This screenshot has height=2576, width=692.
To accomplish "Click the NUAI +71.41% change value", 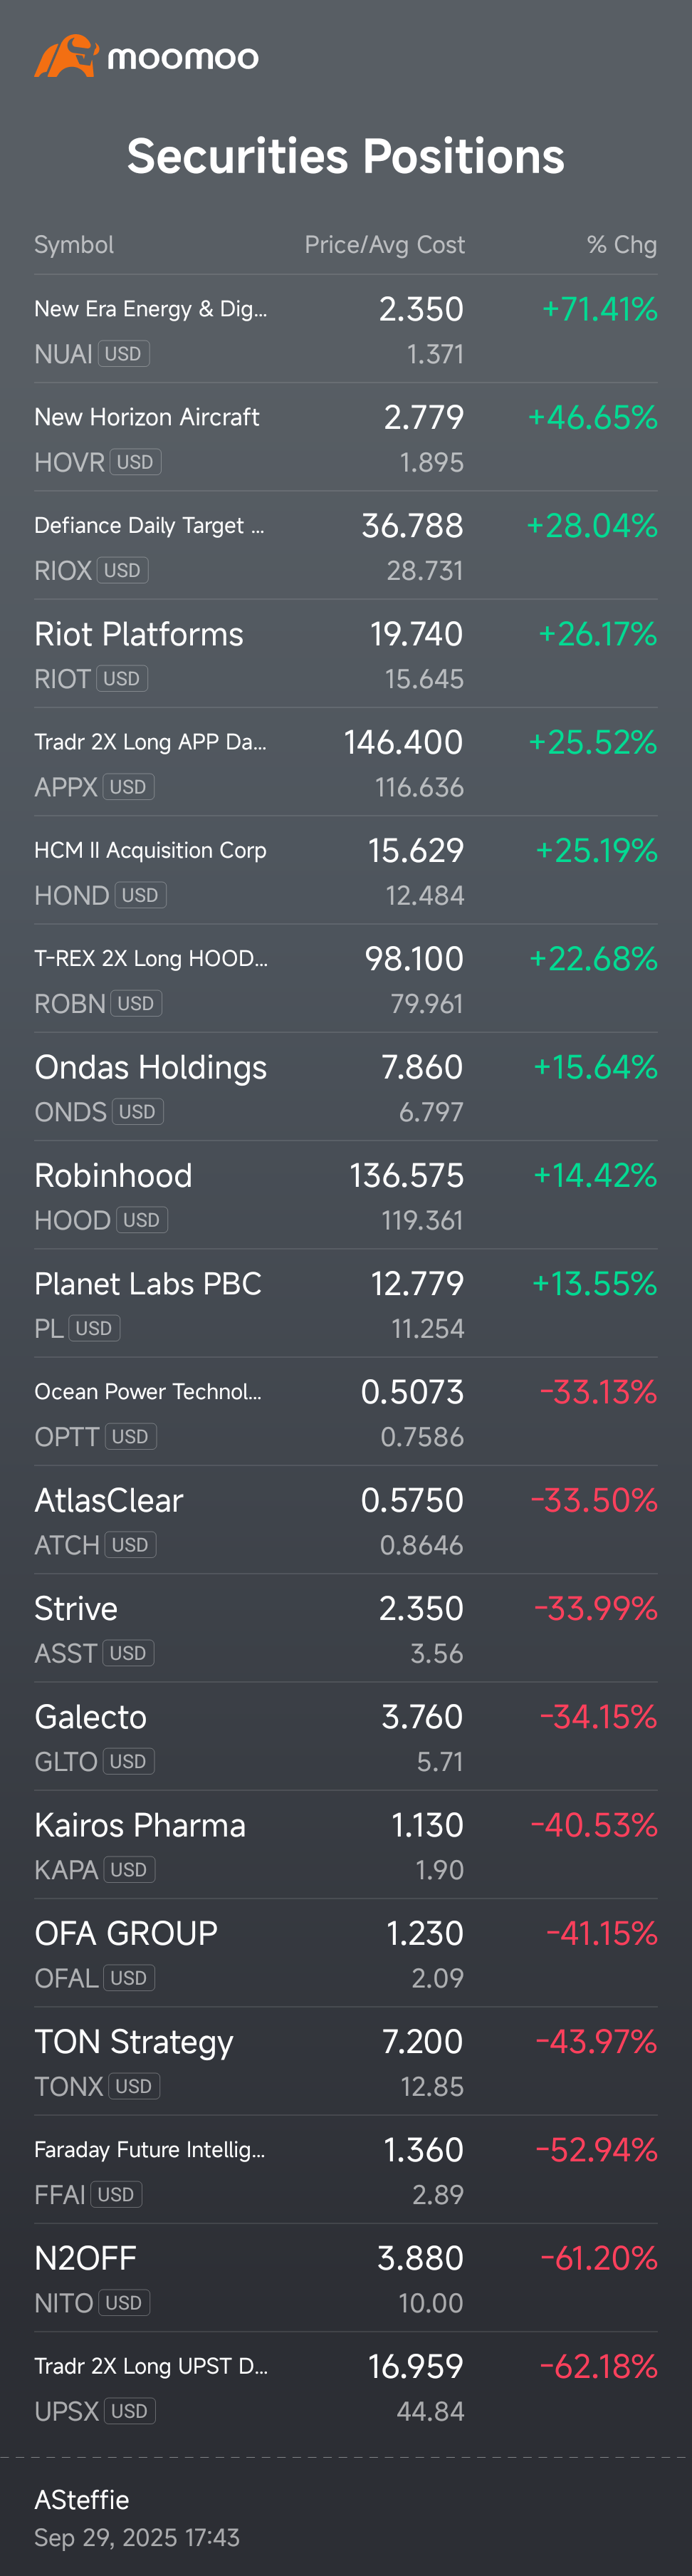I will 599,309.
